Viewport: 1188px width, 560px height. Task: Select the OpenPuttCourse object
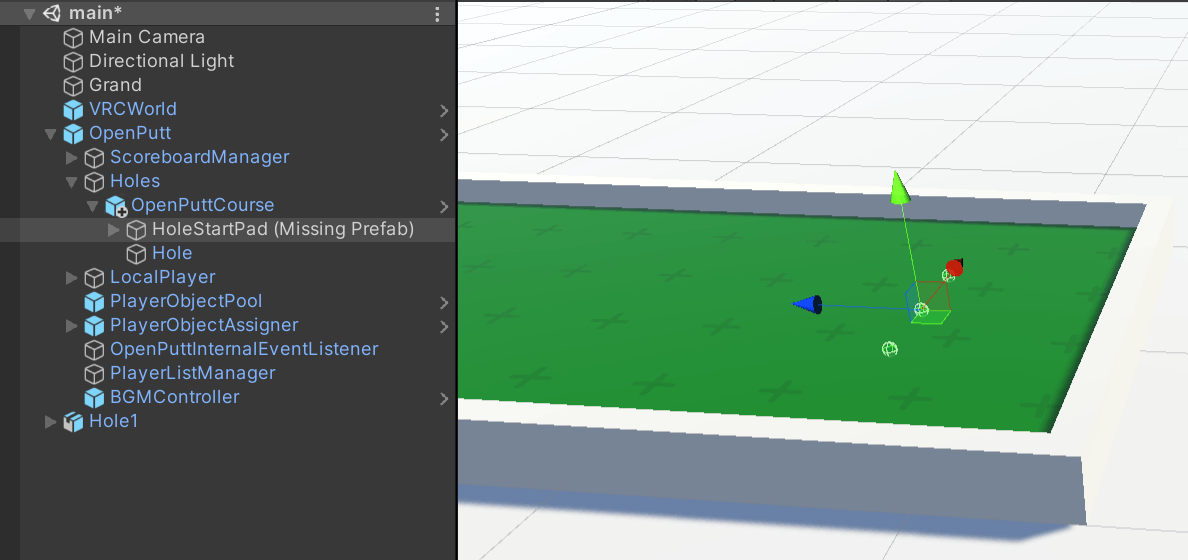(x=203, y=205)
